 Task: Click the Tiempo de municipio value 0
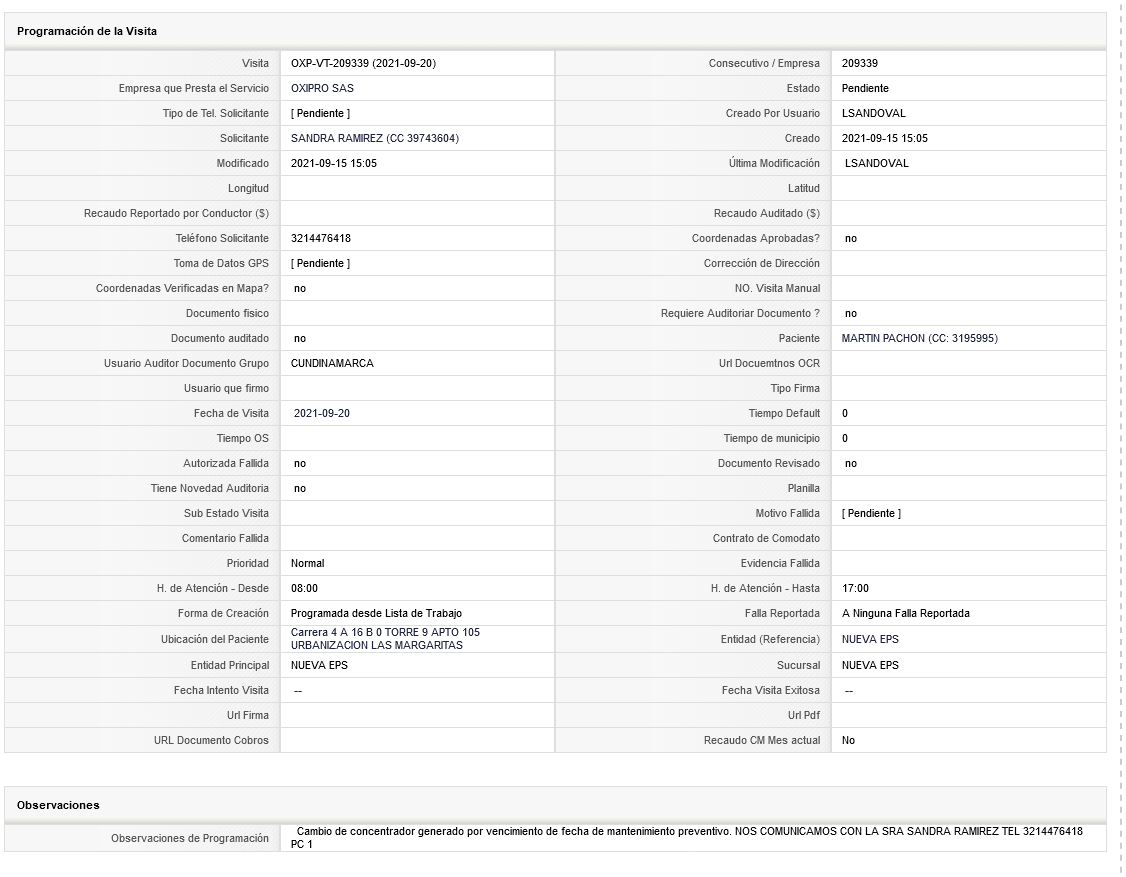point(844,439)
